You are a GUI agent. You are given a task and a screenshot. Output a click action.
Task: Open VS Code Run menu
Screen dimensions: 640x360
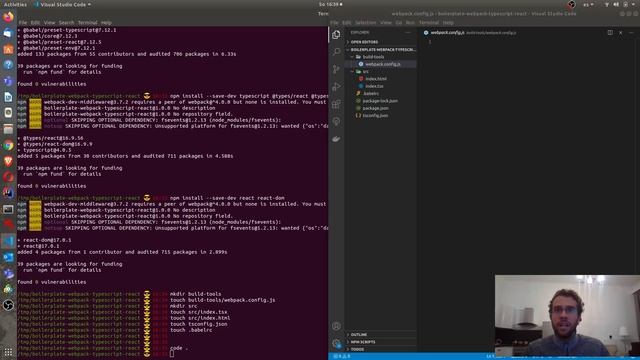410,23
